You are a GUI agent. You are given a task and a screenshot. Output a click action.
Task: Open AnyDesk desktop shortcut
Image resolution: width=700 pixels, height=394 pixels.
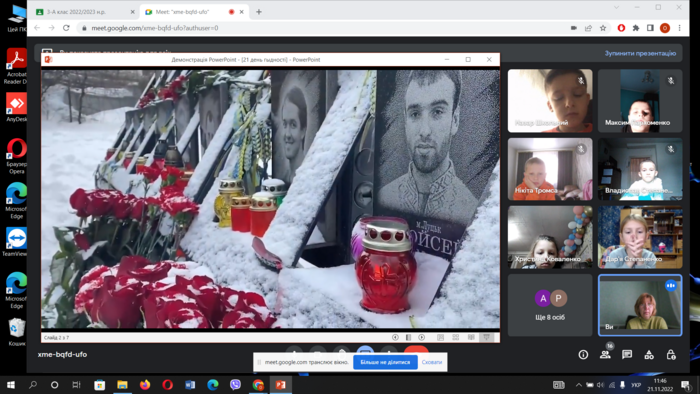(16, 107)
